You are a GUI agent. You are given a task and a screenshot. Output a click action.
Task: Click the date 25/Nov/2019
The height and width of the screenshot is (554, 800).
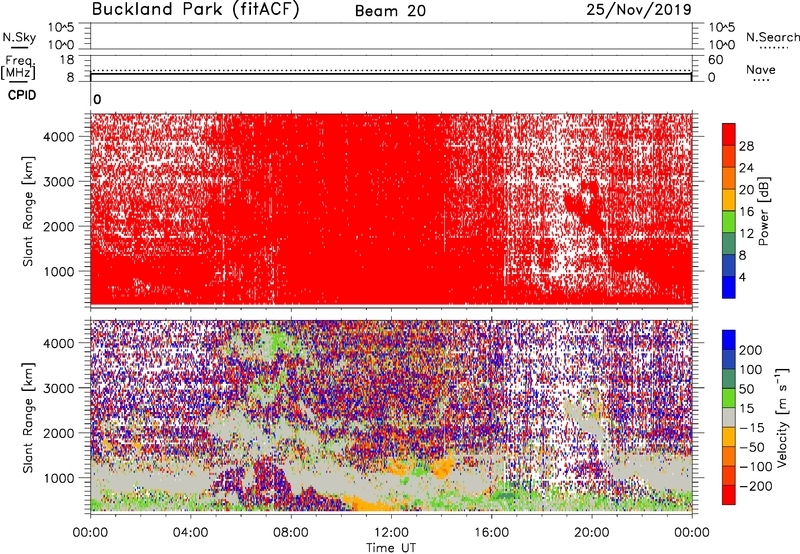639,10
